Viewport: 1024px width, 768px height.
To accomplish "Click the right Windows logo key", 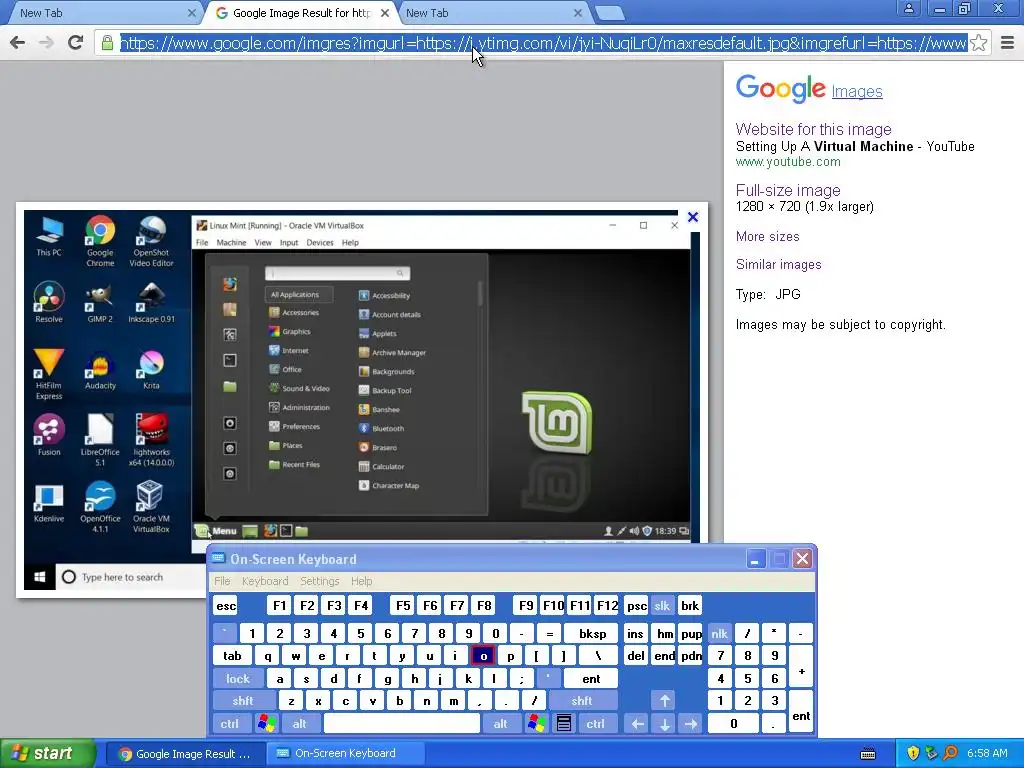I will (x=537, y=724).
